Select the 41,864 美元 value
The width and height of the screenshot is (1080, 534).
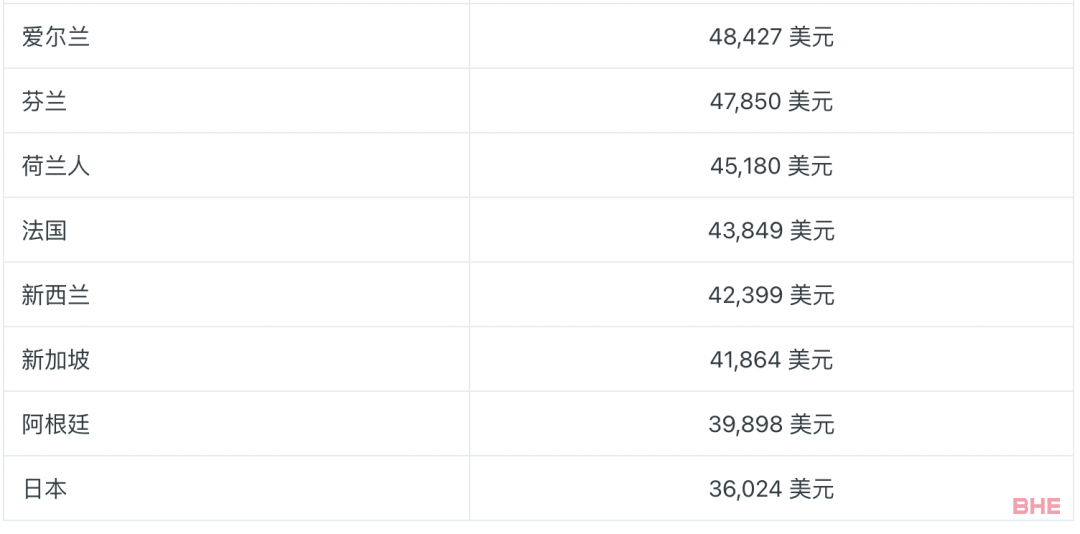771,360
